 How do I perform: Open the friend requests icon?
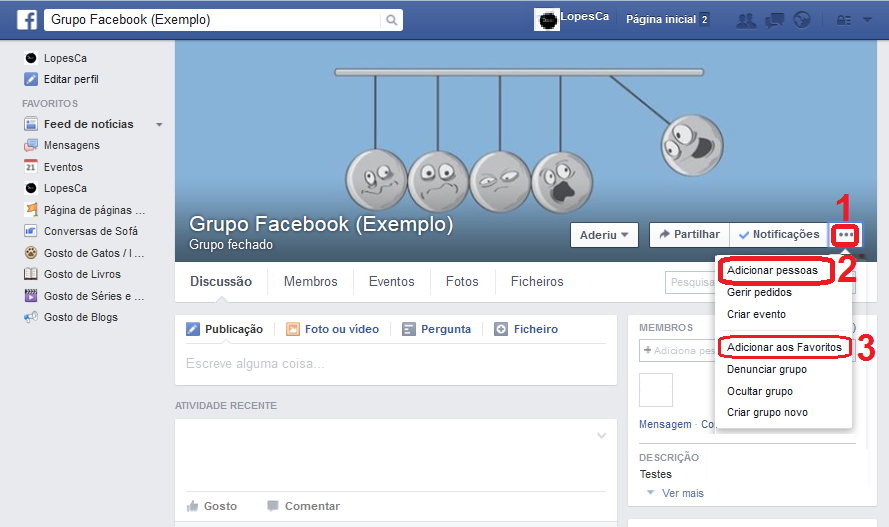(x=746, y=21)
